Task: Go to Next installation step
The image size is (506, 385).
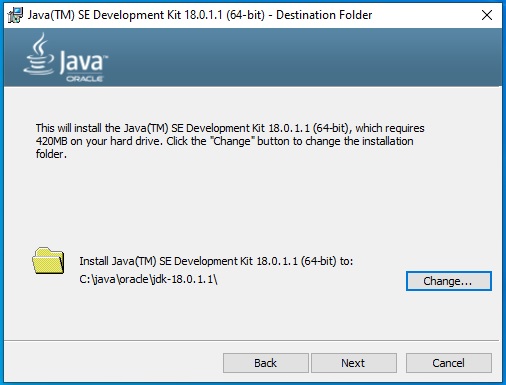Action: tap(354, 363)
